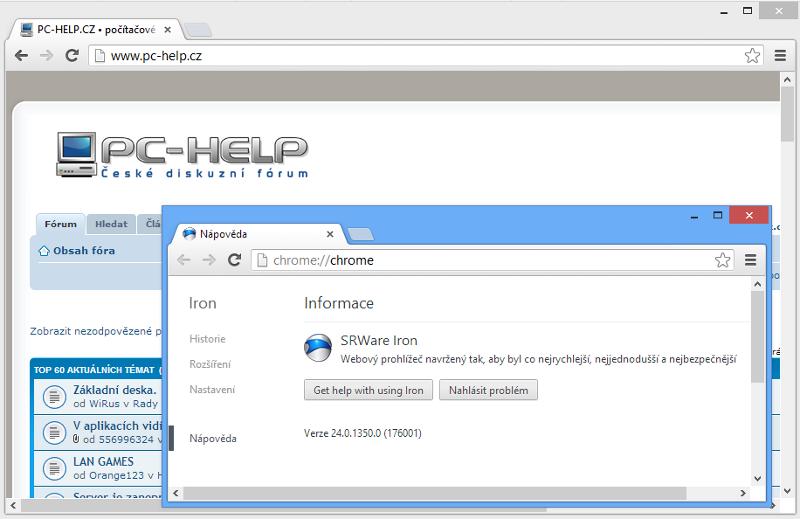Open the Základní deska topic
The image size is (800, 519).
pyautogui.click(x=115, y=390)
